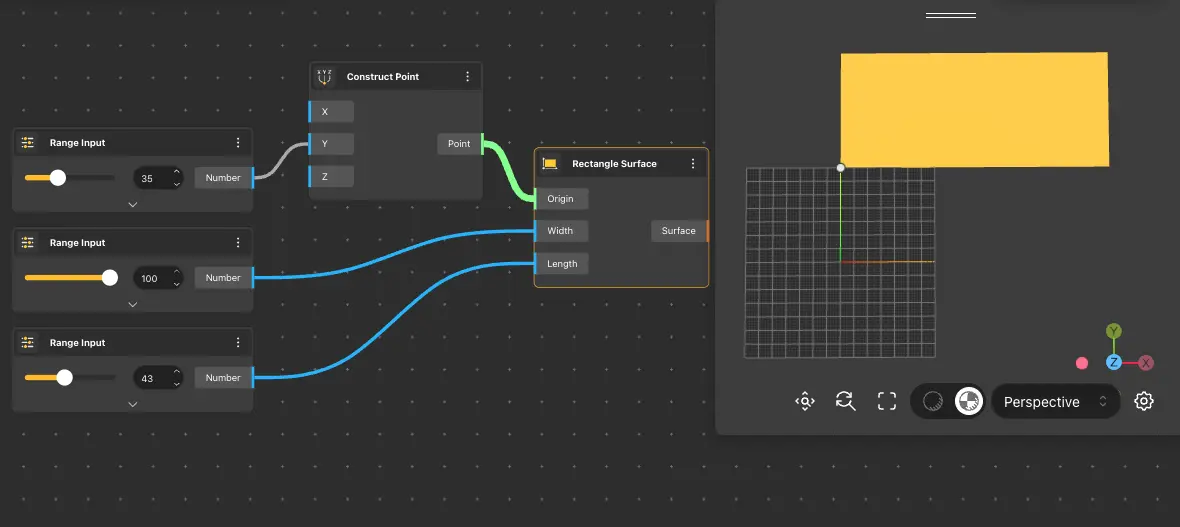
Task: Open viewport settings gear
Action: [x=1144, y=401]
